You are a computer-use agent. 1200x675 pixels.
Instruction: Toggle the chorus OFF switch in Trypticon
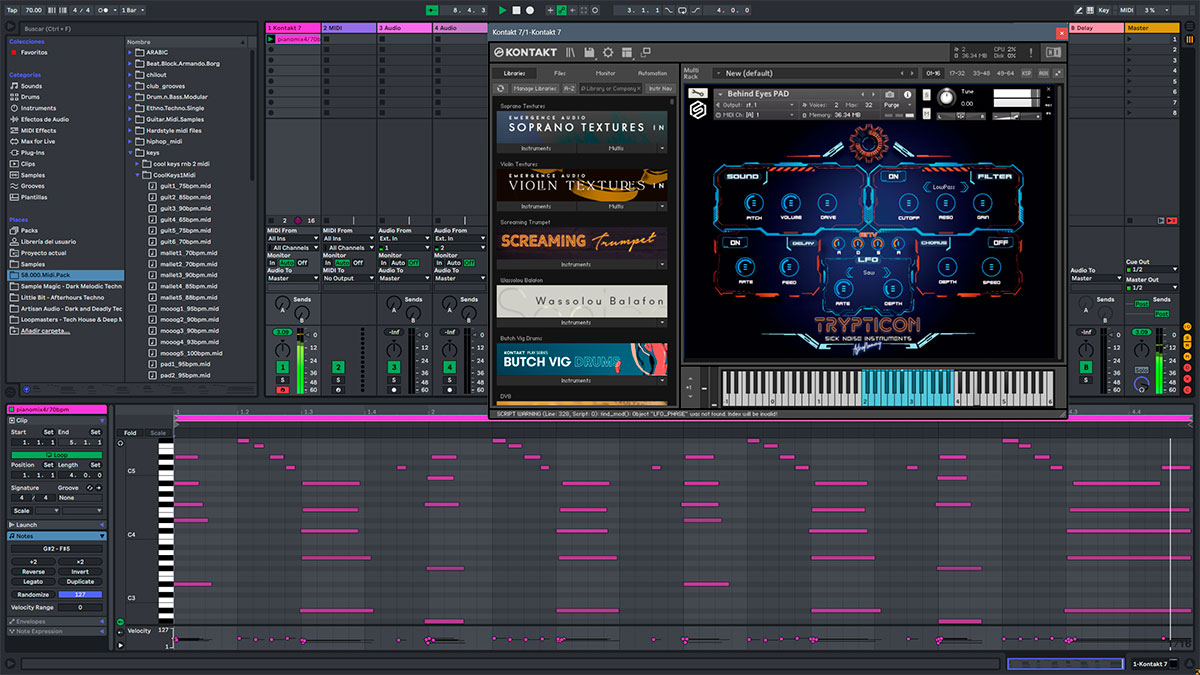999,242
